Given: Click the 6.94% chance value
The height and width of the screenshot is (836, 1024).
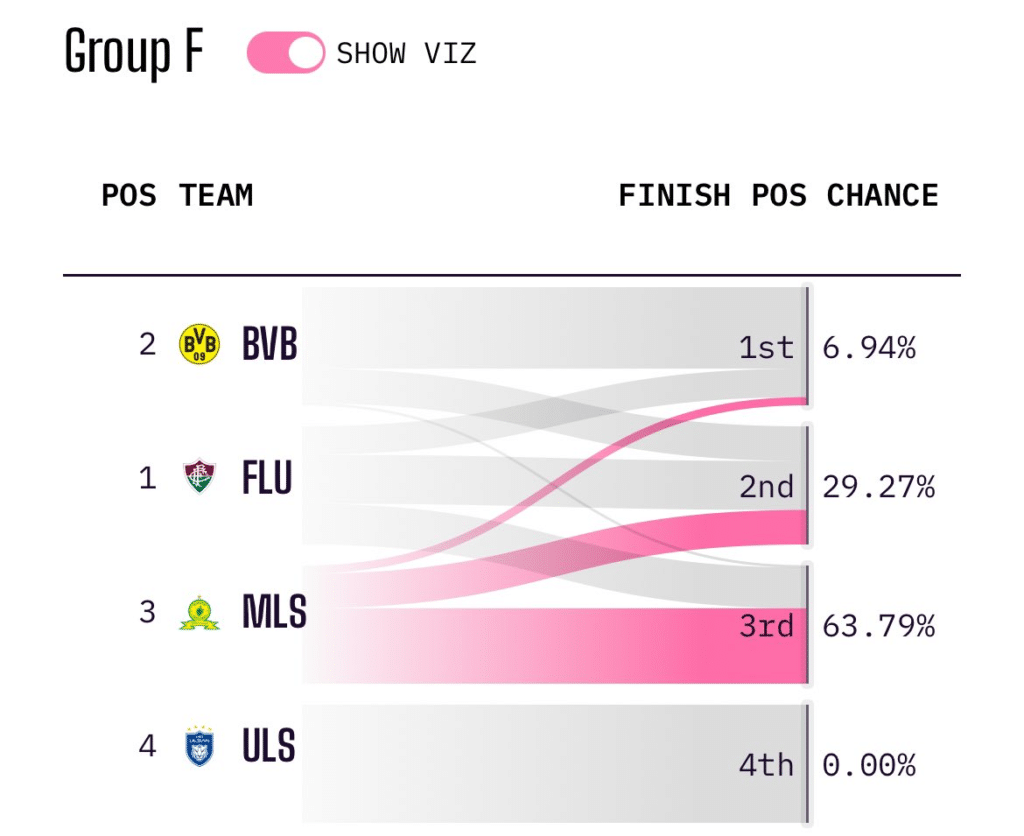Looking at the screenshot, I should click(869, 347).
